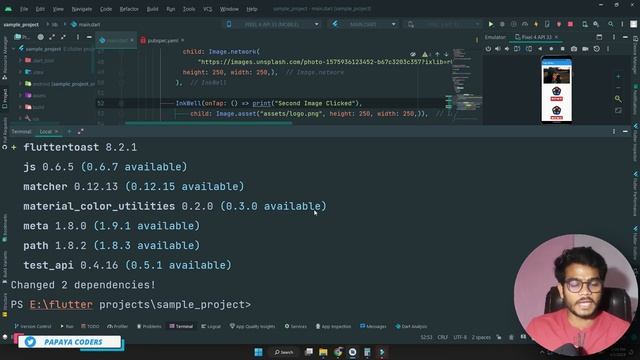
Task: Open Resource Manager side tool tab
Action: 4,57
